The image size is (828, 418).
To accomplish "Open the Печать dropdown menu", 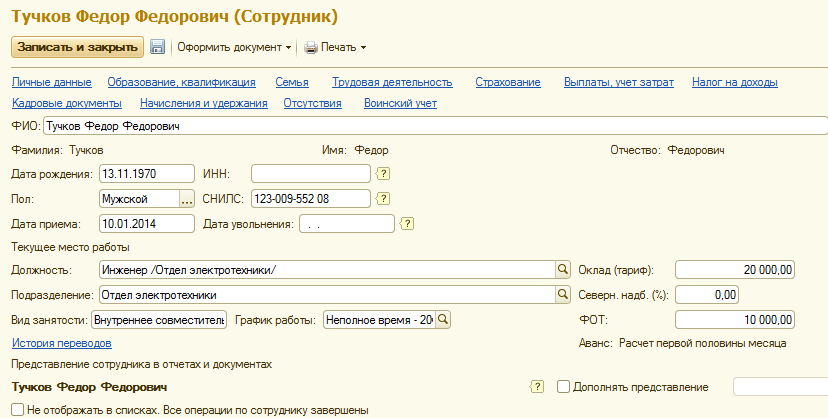I will point(363,47).
